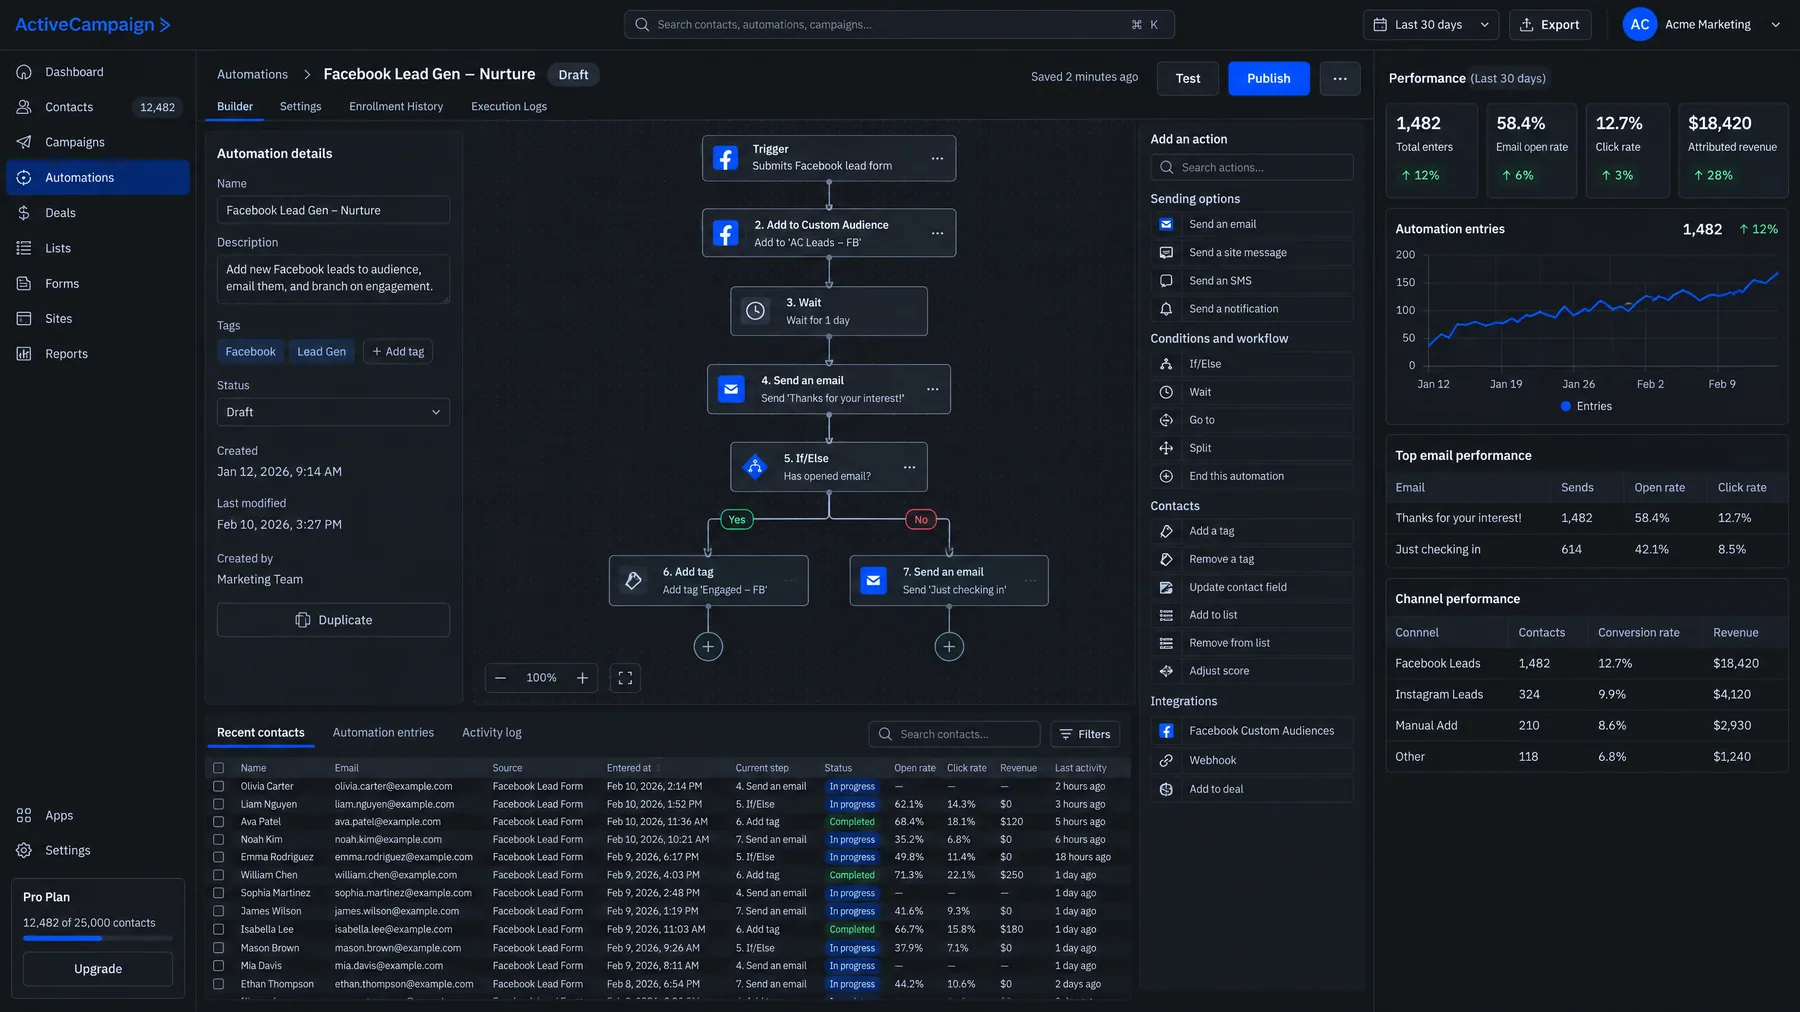Open options on Add to Custom Audience node
Image resolution: width=1800 pixels, height=1012 pixels.
[x=937, y=233]
